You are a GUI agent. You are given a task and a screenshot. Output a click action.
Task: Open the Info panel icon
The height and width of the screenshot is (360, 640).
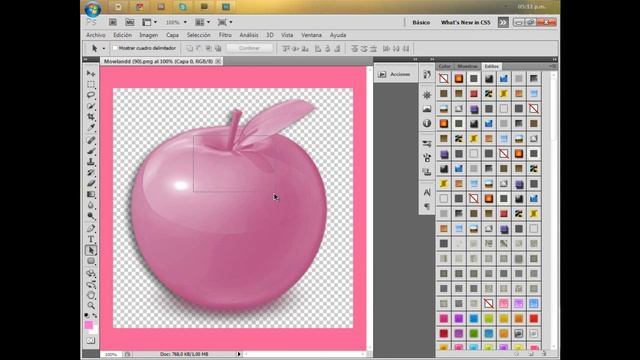tap(427, 123)
